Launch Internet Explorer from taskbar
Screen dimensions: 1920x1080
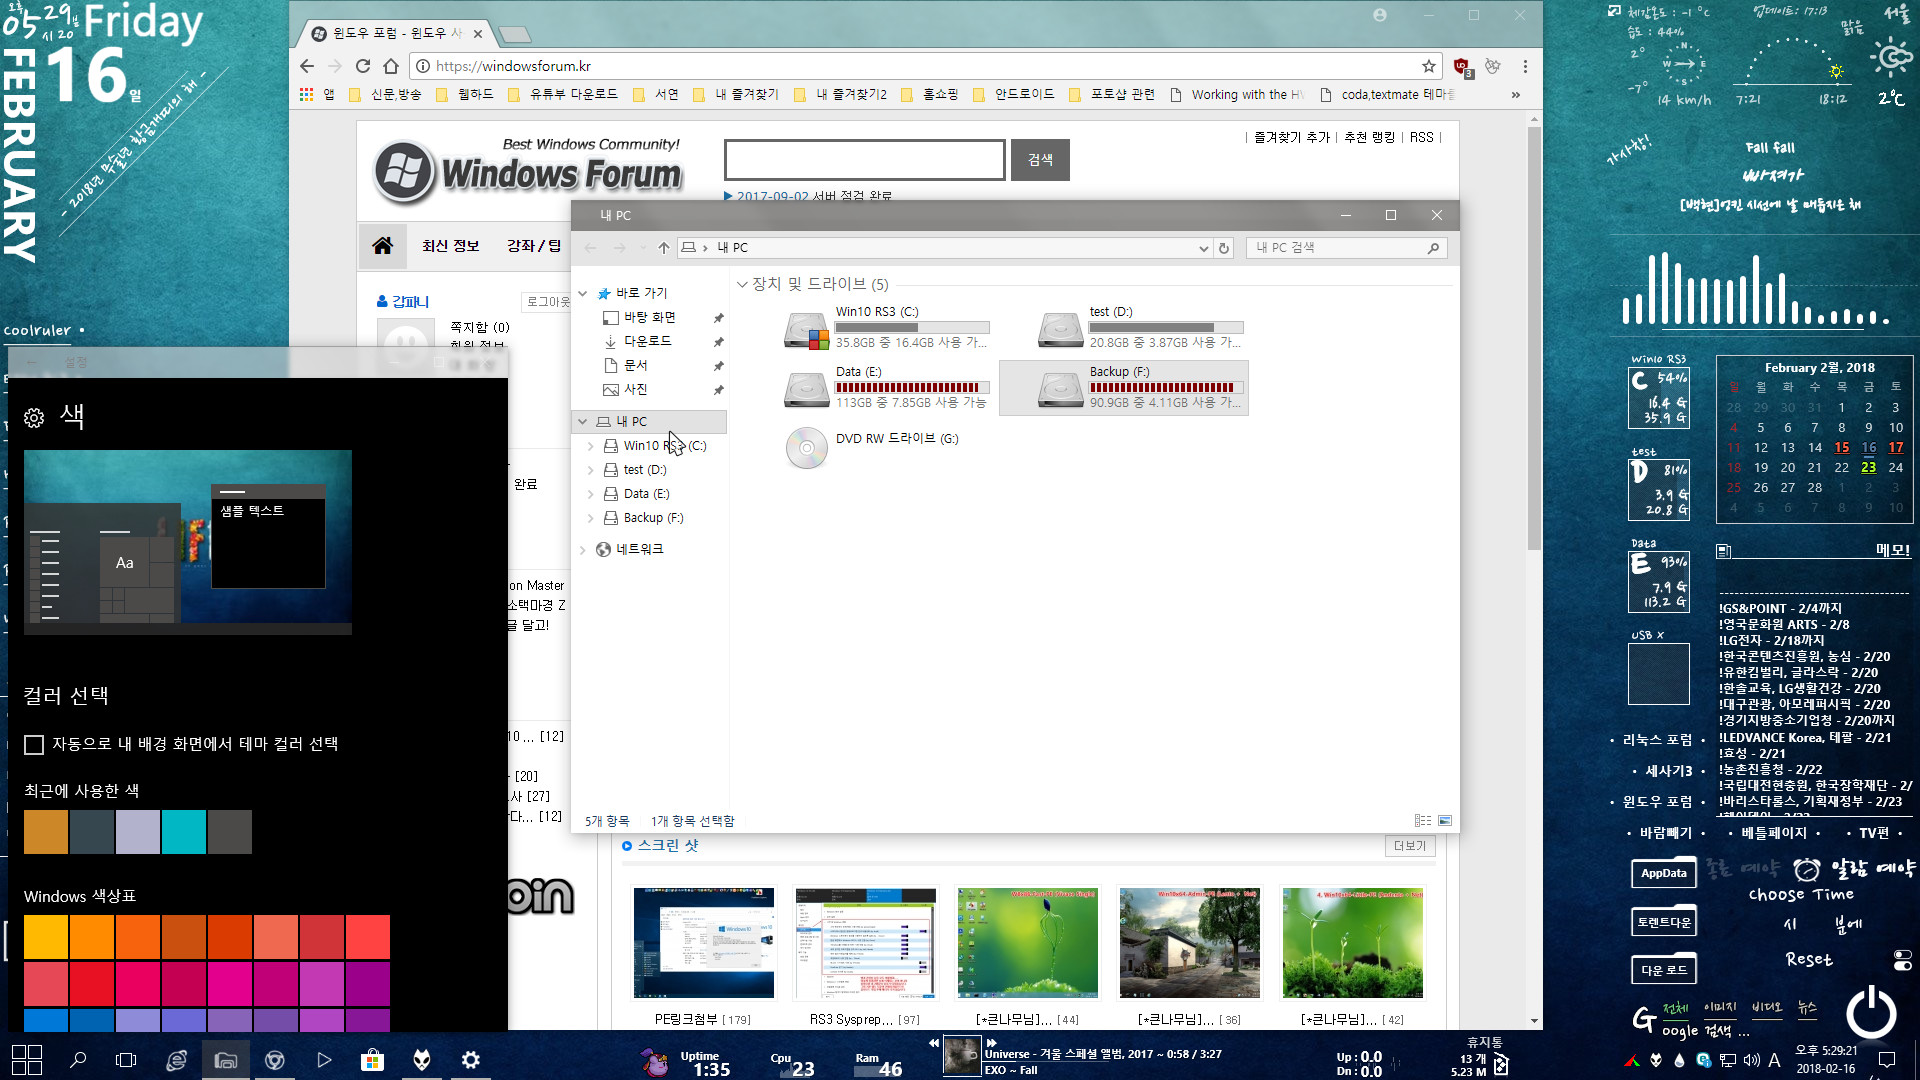(x=176, y=1060)
